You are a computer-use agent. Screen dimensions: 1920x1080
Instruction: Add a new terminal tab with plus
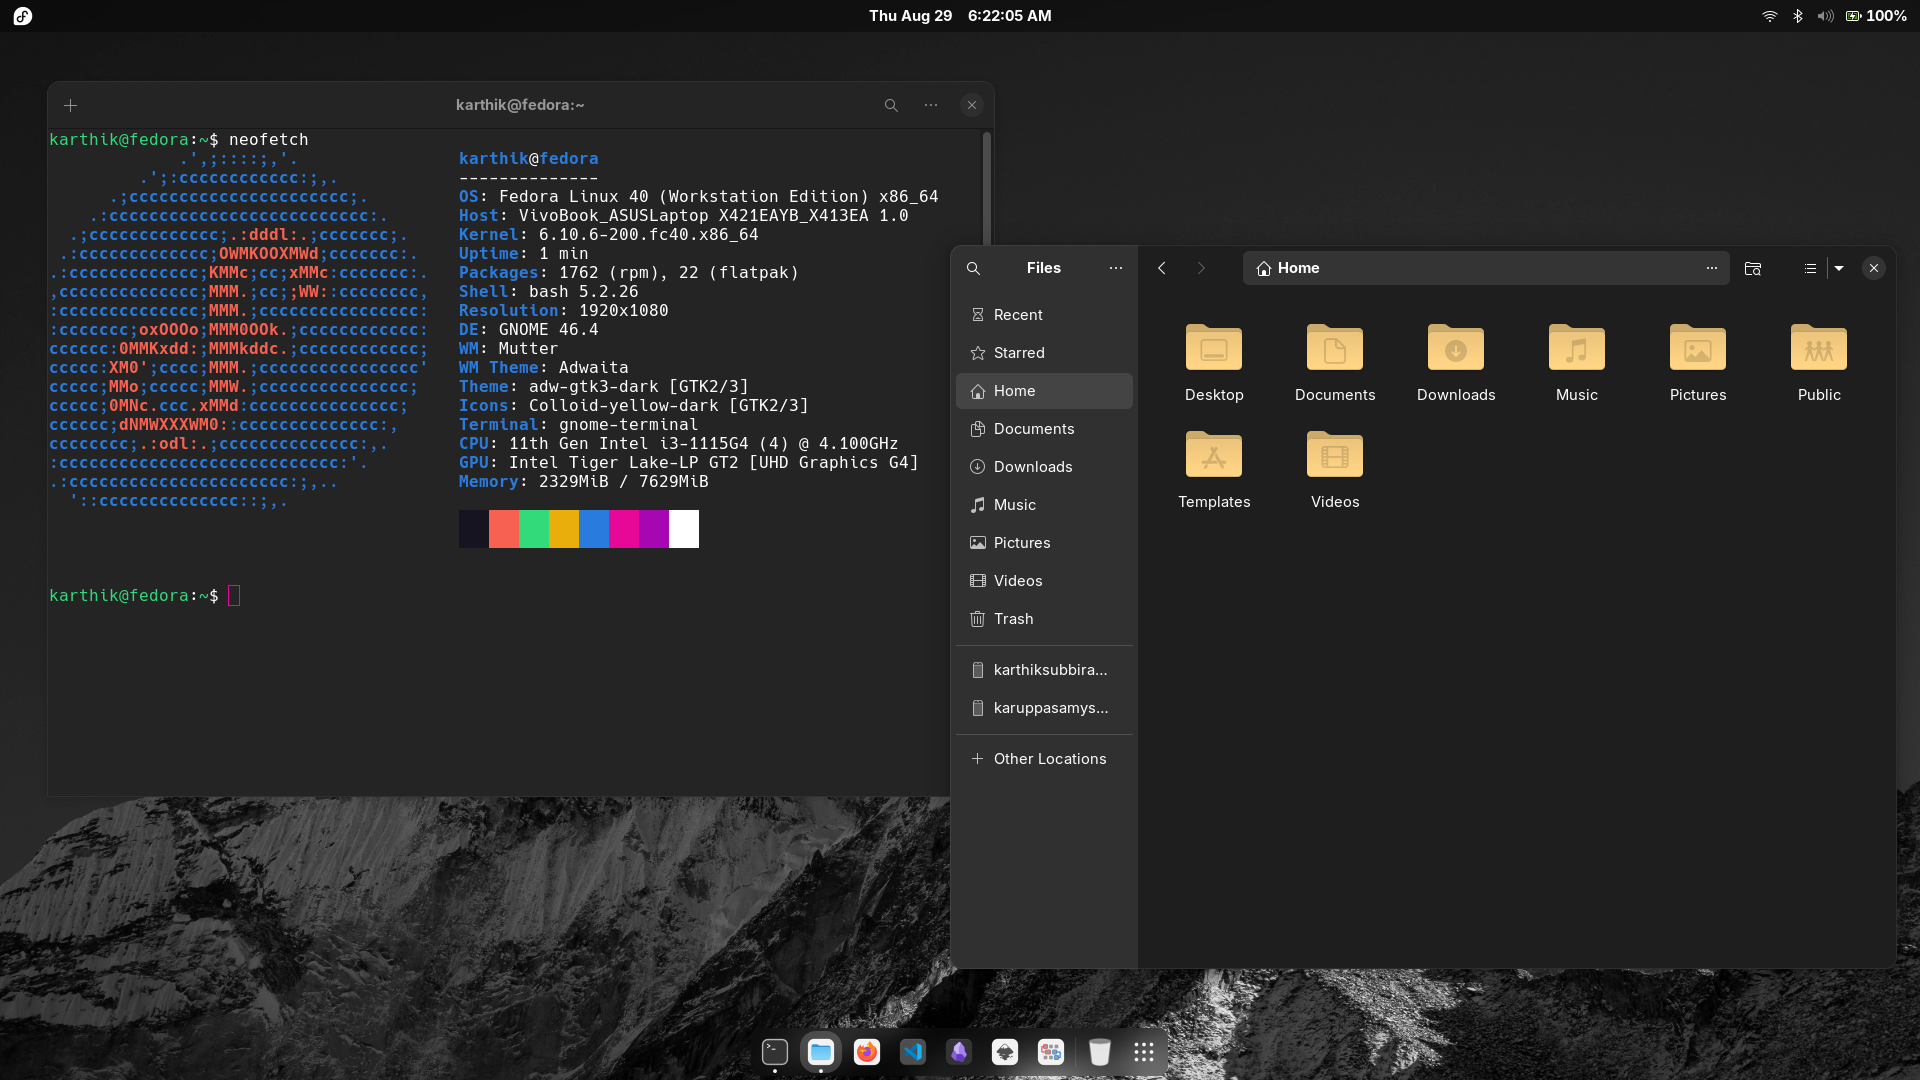click(70, 105)
